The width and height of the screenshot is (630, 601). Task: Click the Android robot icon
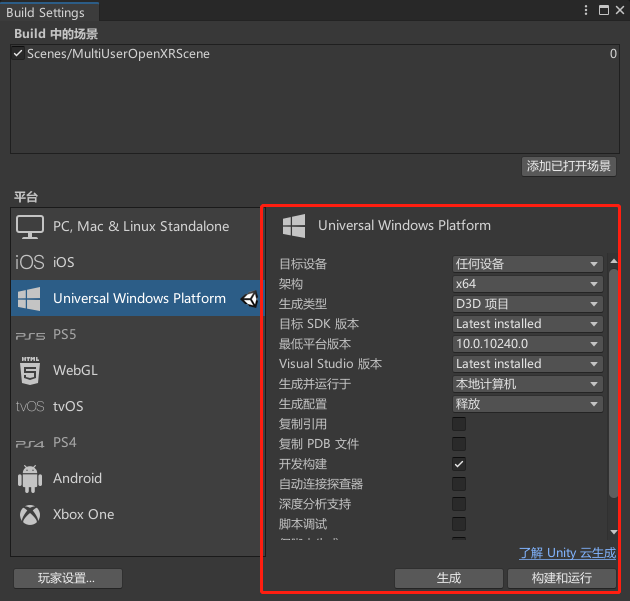30,478
